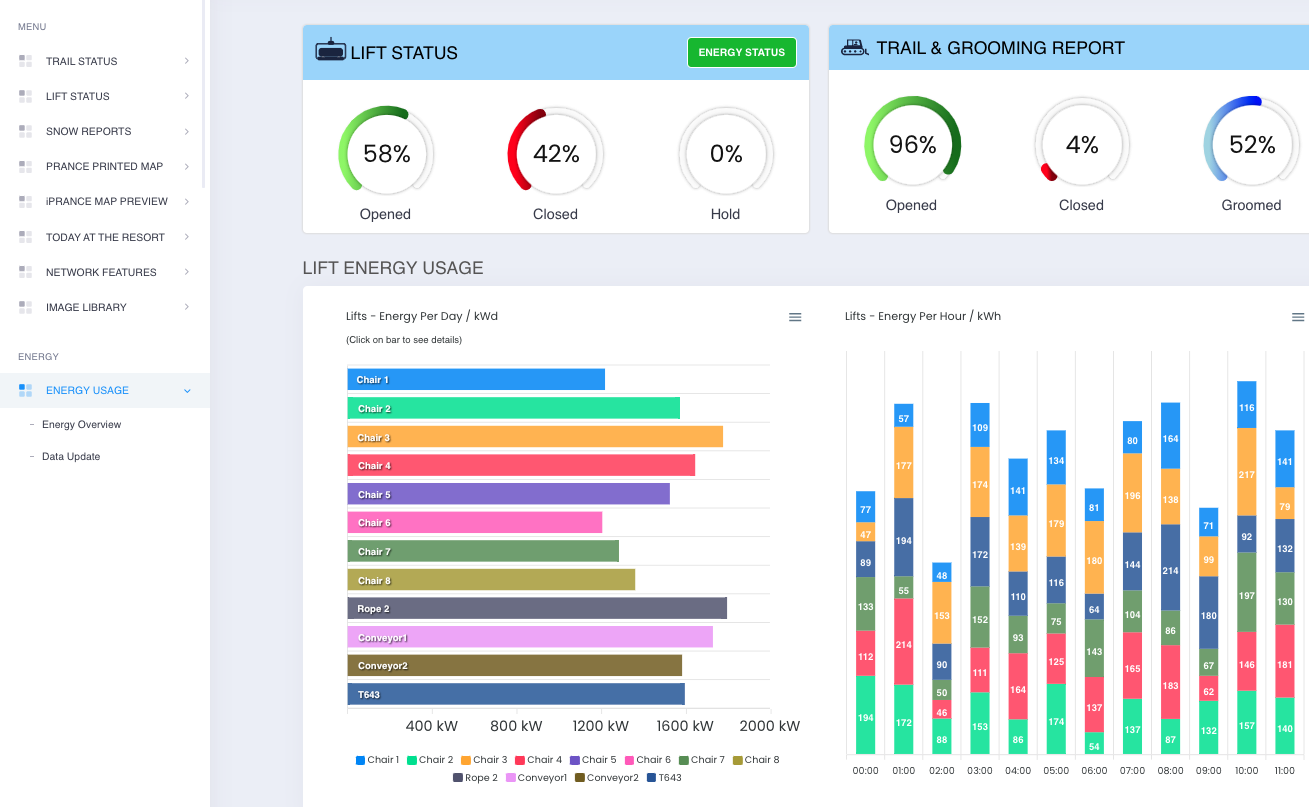This screenshot has height=807, width=1309.
Task: Click the snowcat icon in Trail & Grooming Report
Action: 855,47
